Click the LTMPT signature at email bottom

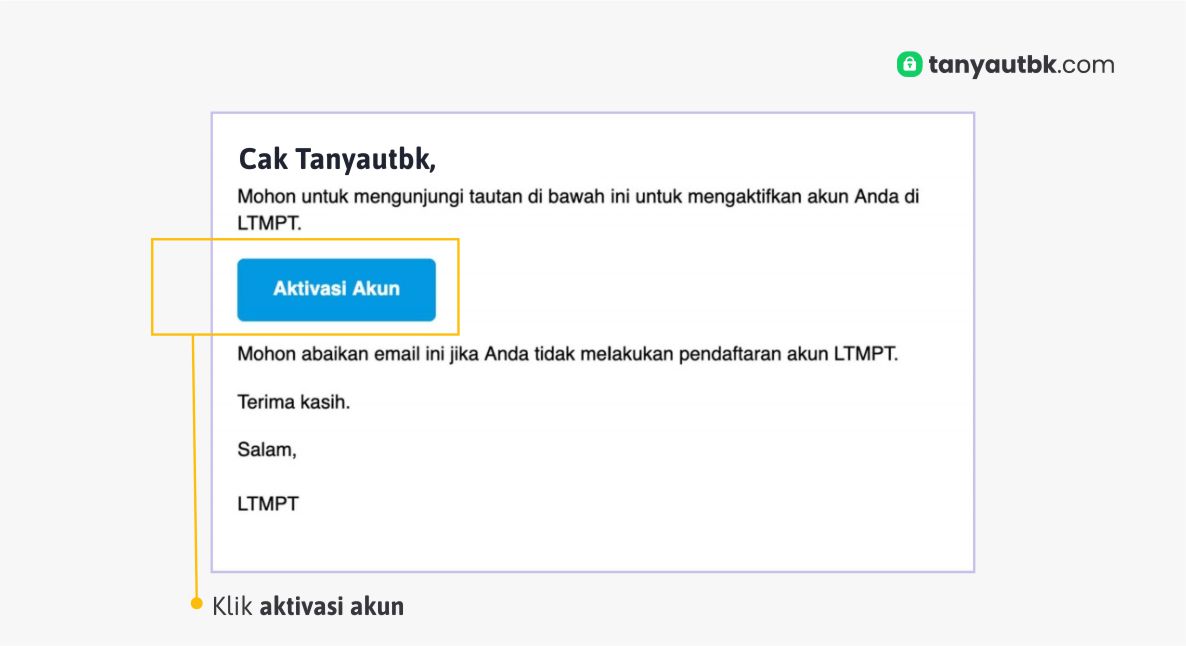(x=268, y=504)
